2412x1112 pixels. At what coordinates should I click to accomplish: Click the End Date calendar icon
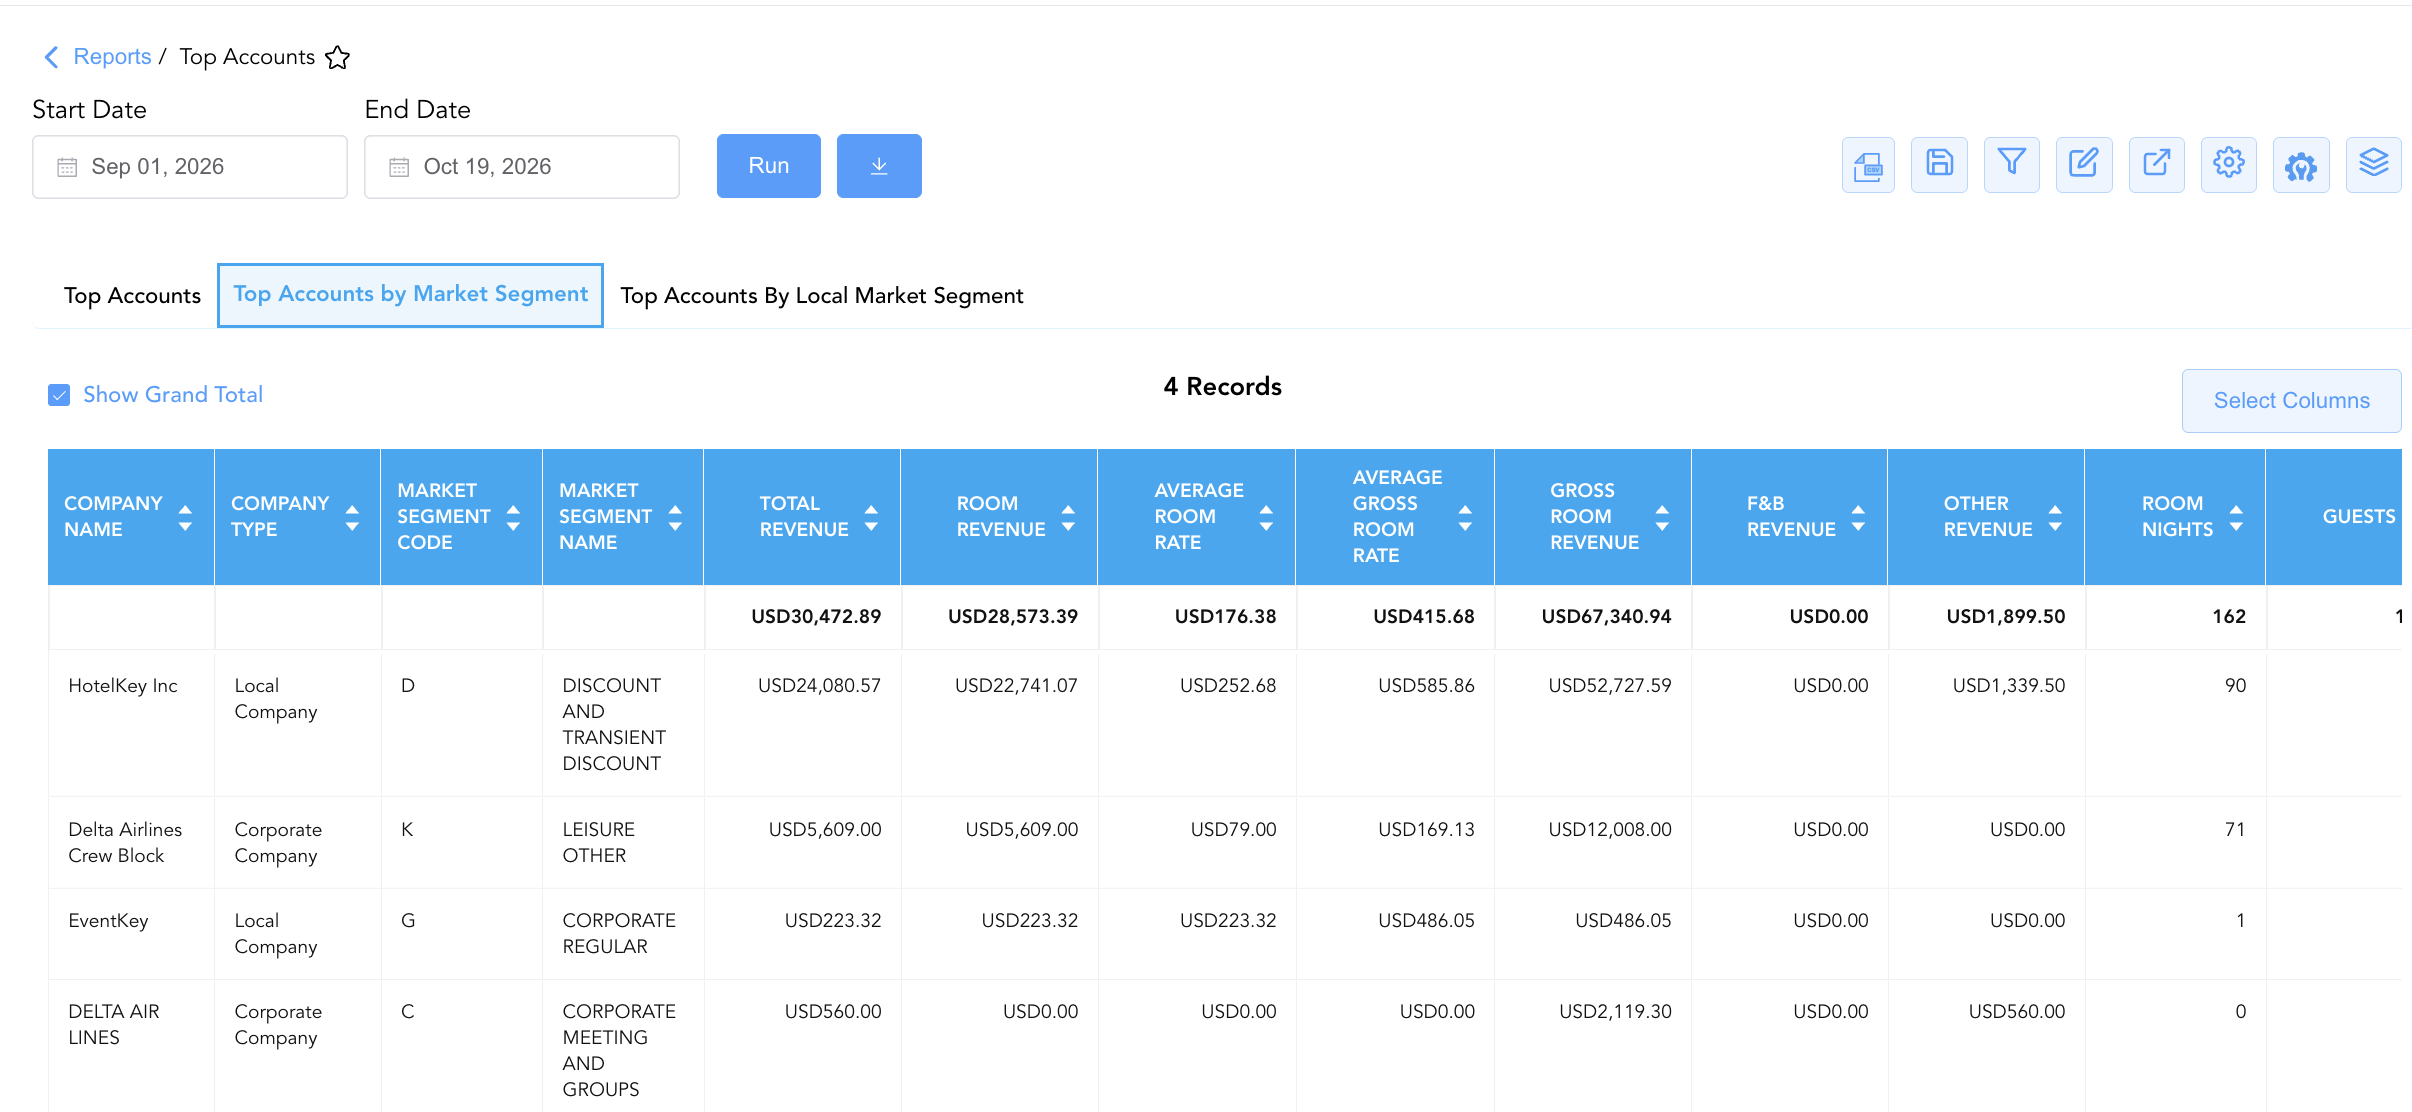pos(399,167)
